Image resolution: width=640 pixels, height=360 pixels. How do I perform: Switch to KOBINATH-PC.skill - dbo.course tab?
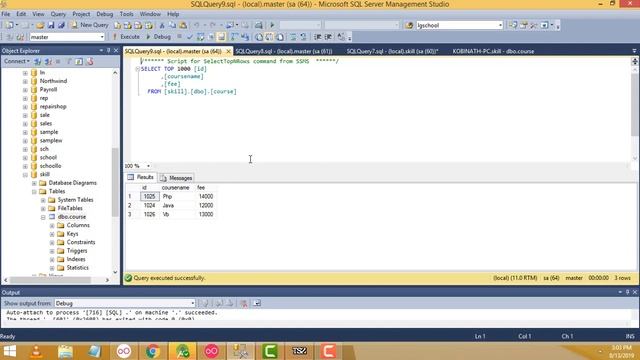click(x=493, y=51)
